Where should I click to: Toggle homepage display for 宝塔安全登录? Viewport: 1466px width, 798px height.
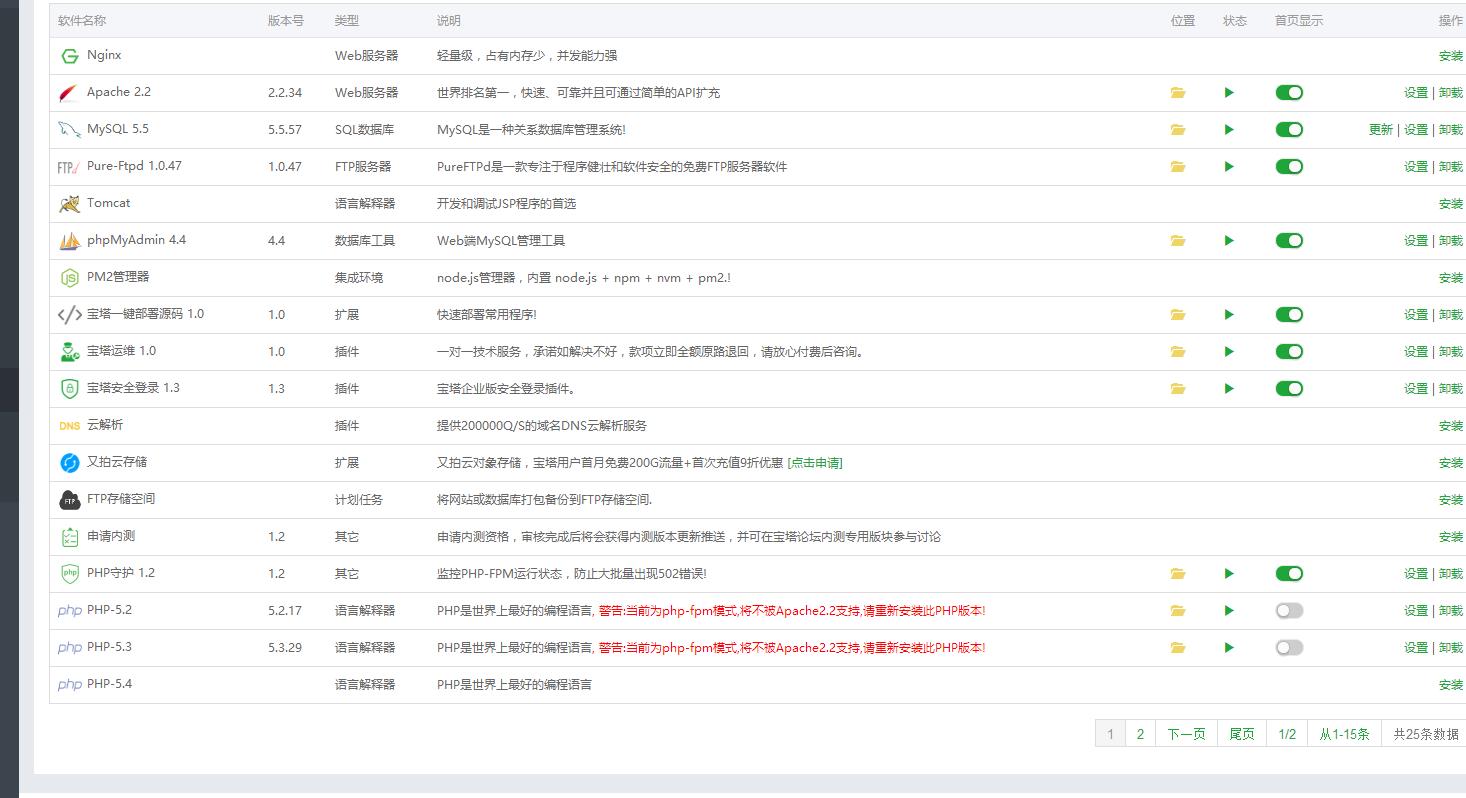[x=1289, y=389]
